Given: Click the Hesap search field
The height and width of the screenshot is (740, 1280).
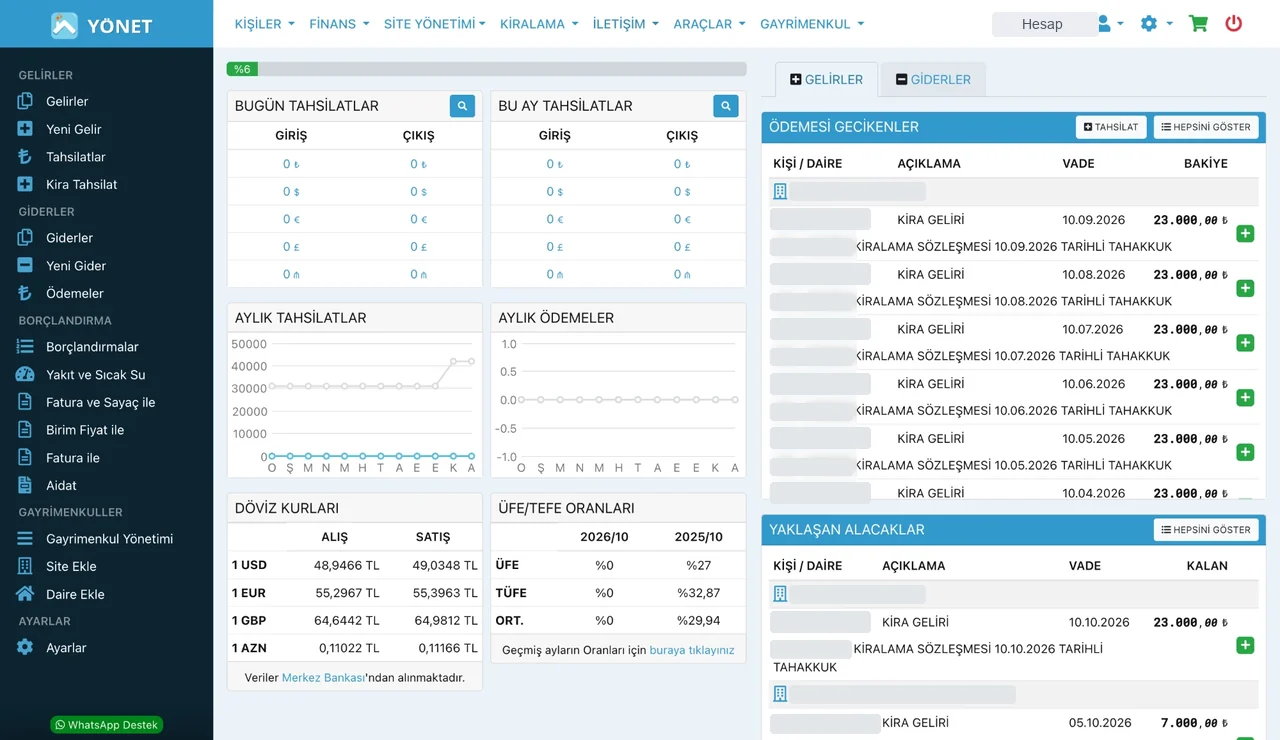Looking at the screenshot, I should click(x=1042, y=24).
